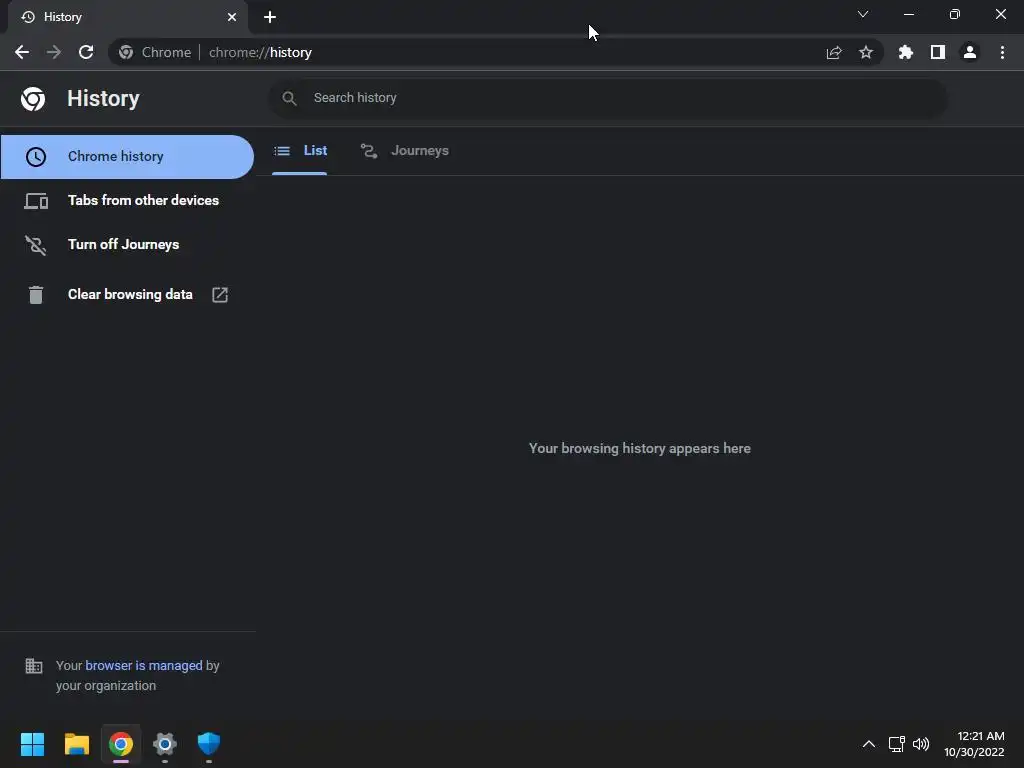The image size is (1024, 768).
Task: Switch to the Journeys tab
Action: pyautogui.click(x=405, y=151)
